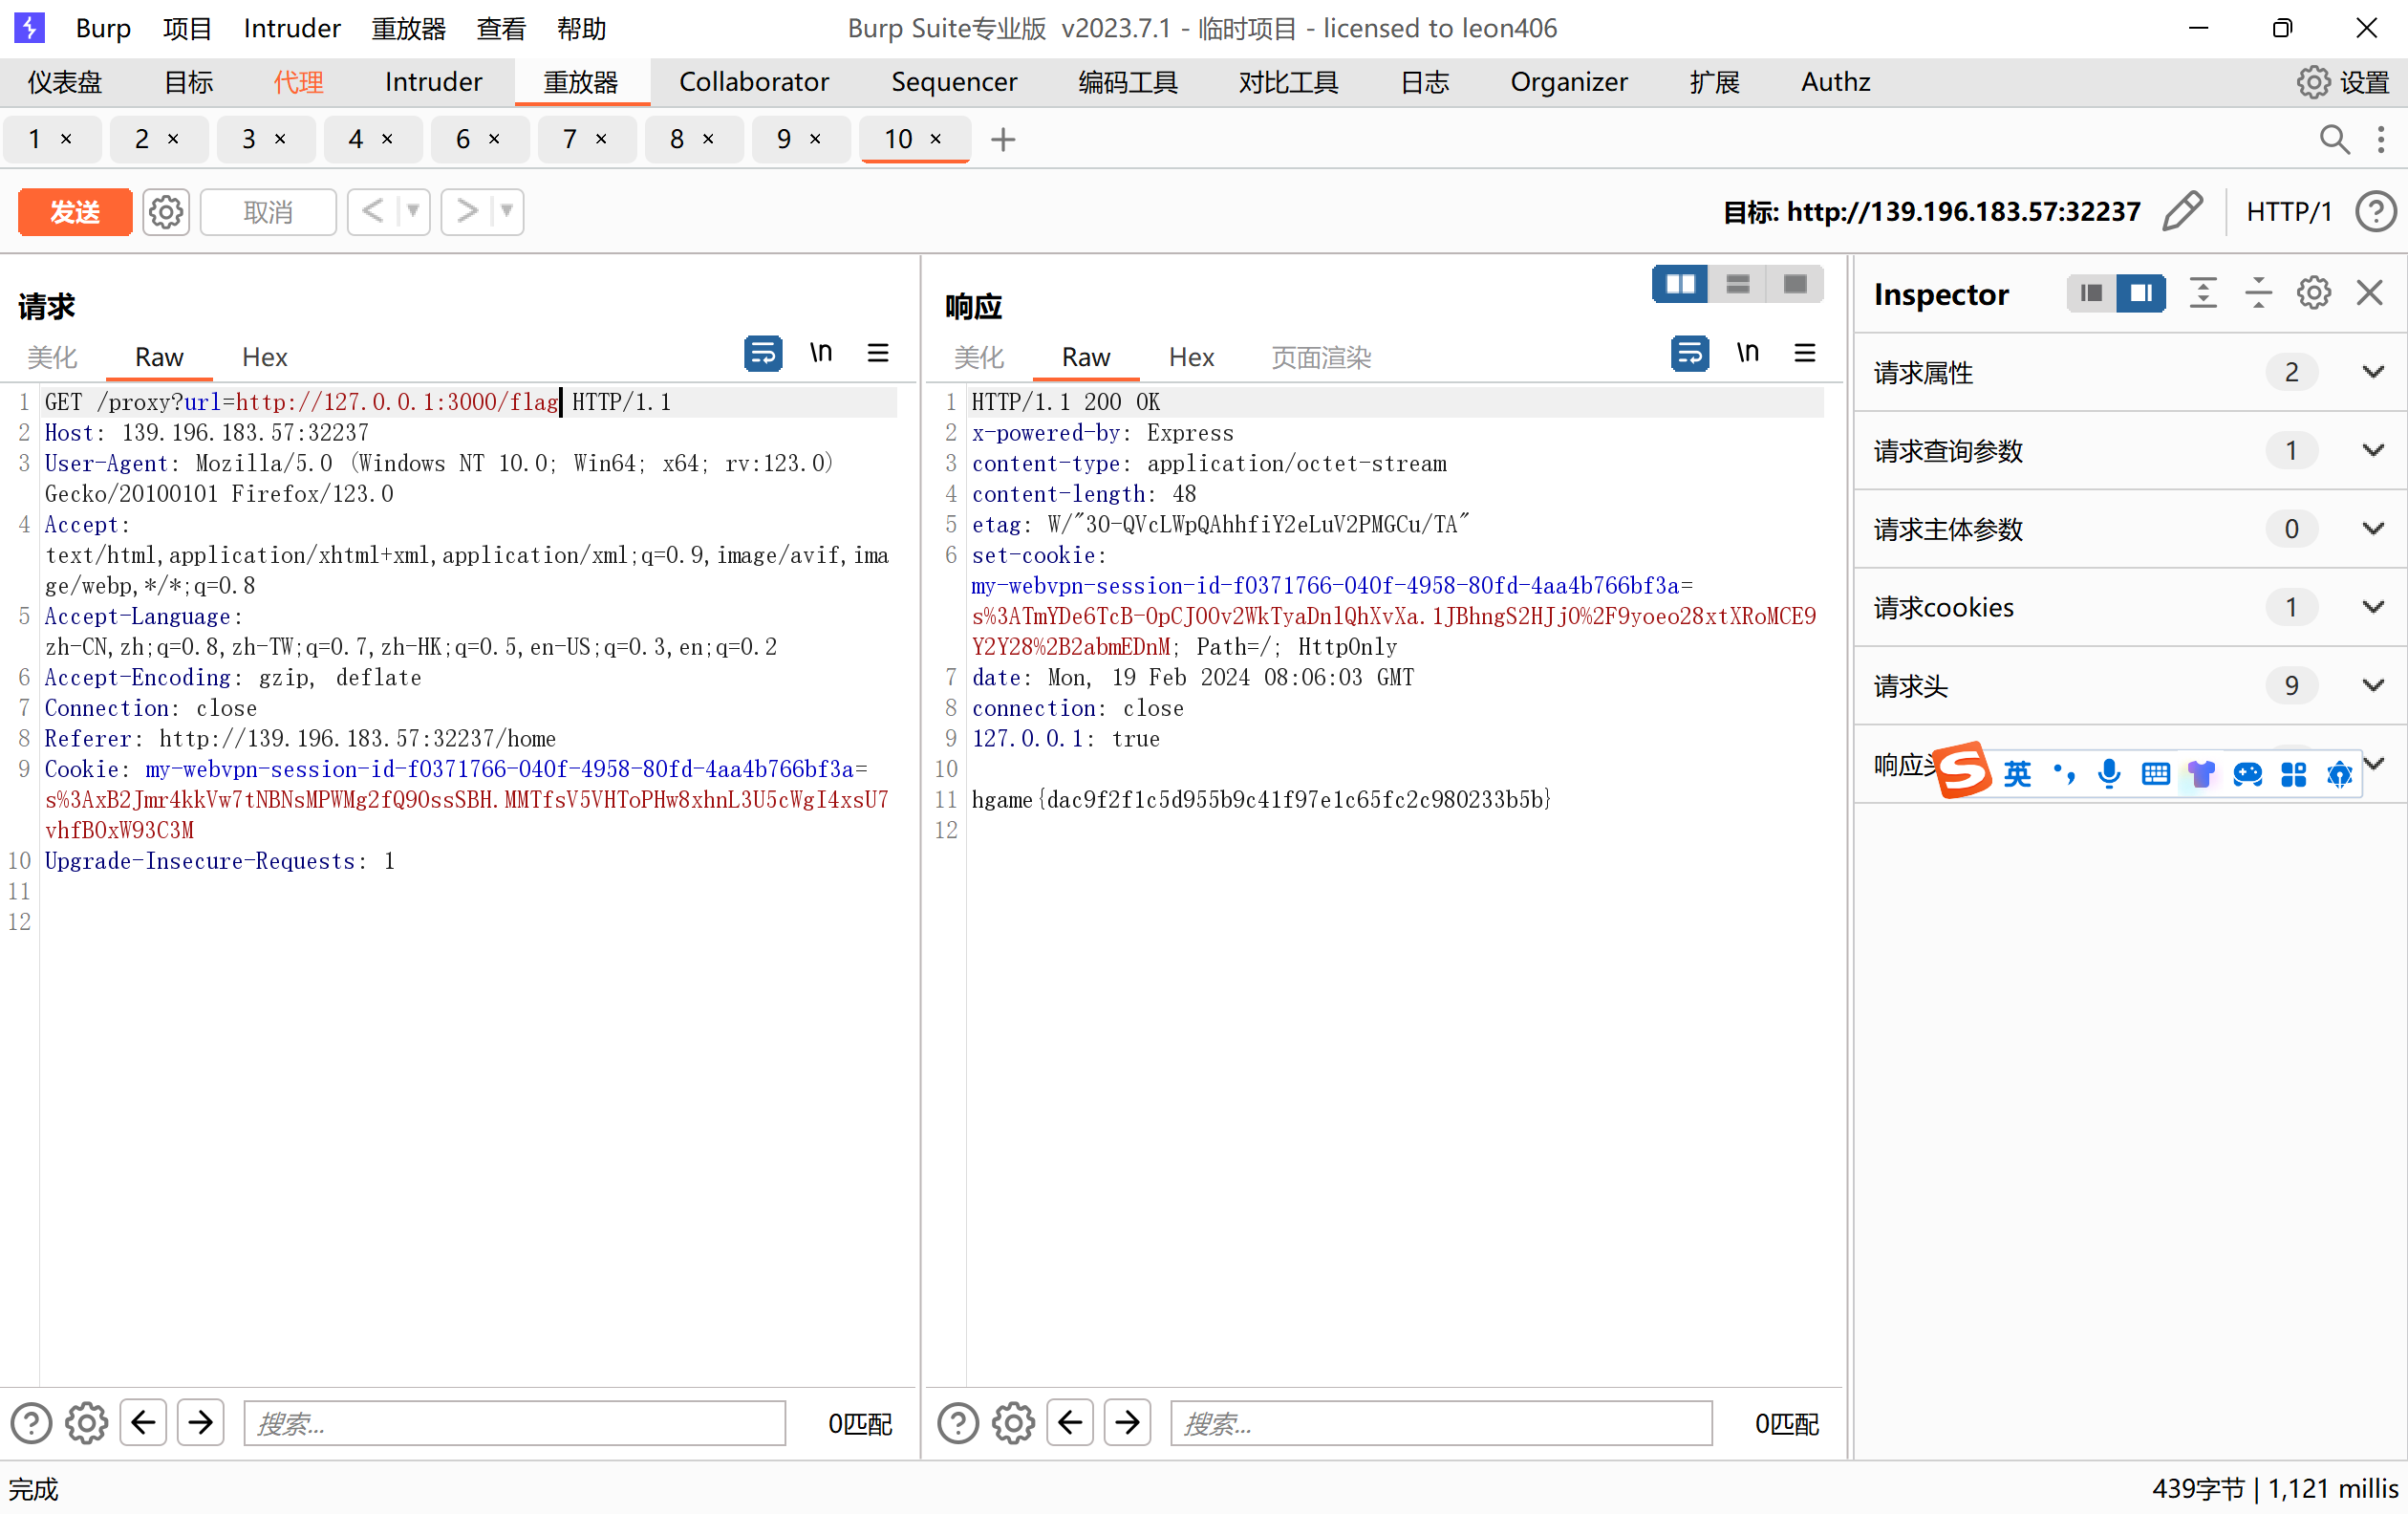Viewport: 2408px width, 1514px height.
Task: Select response Hex tab
Action: 1191,357
